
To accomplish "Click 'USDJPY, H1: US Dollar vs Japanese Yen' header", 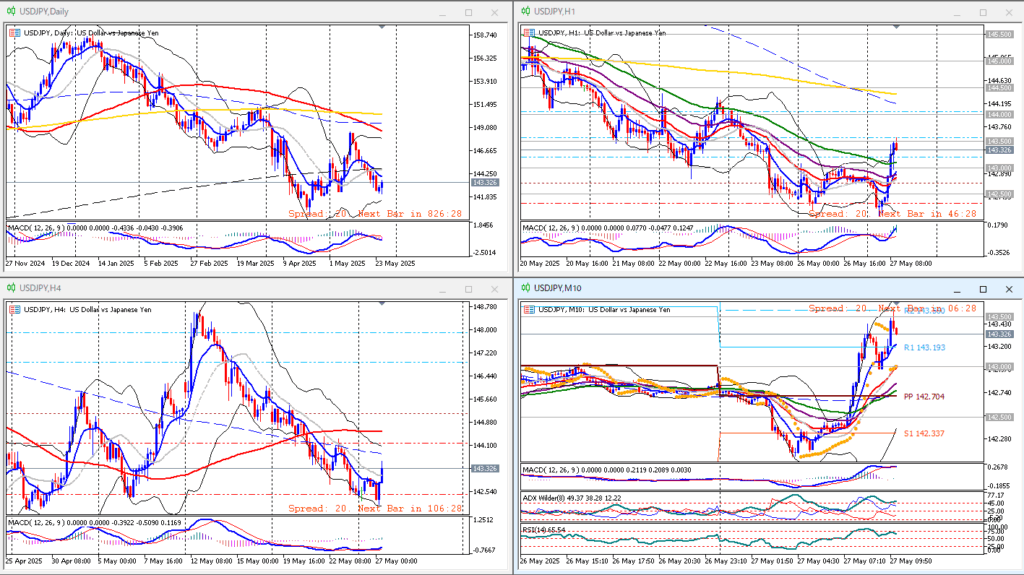I will [x=602, y=33].
